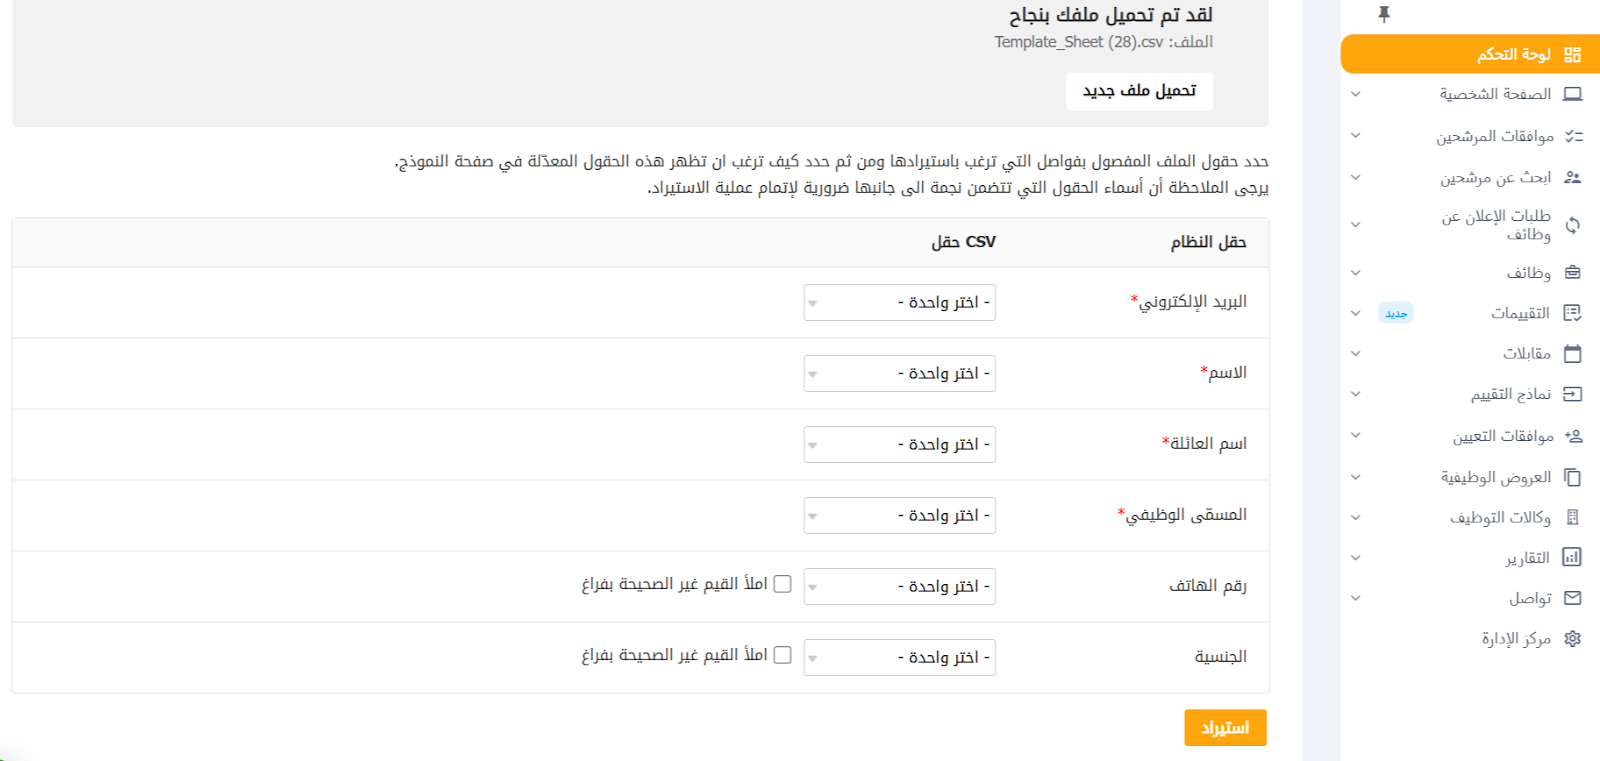Select CSV field dropdown for المسمّى الوظيفي
This screenshot has height=761, width=1600.
899,516
